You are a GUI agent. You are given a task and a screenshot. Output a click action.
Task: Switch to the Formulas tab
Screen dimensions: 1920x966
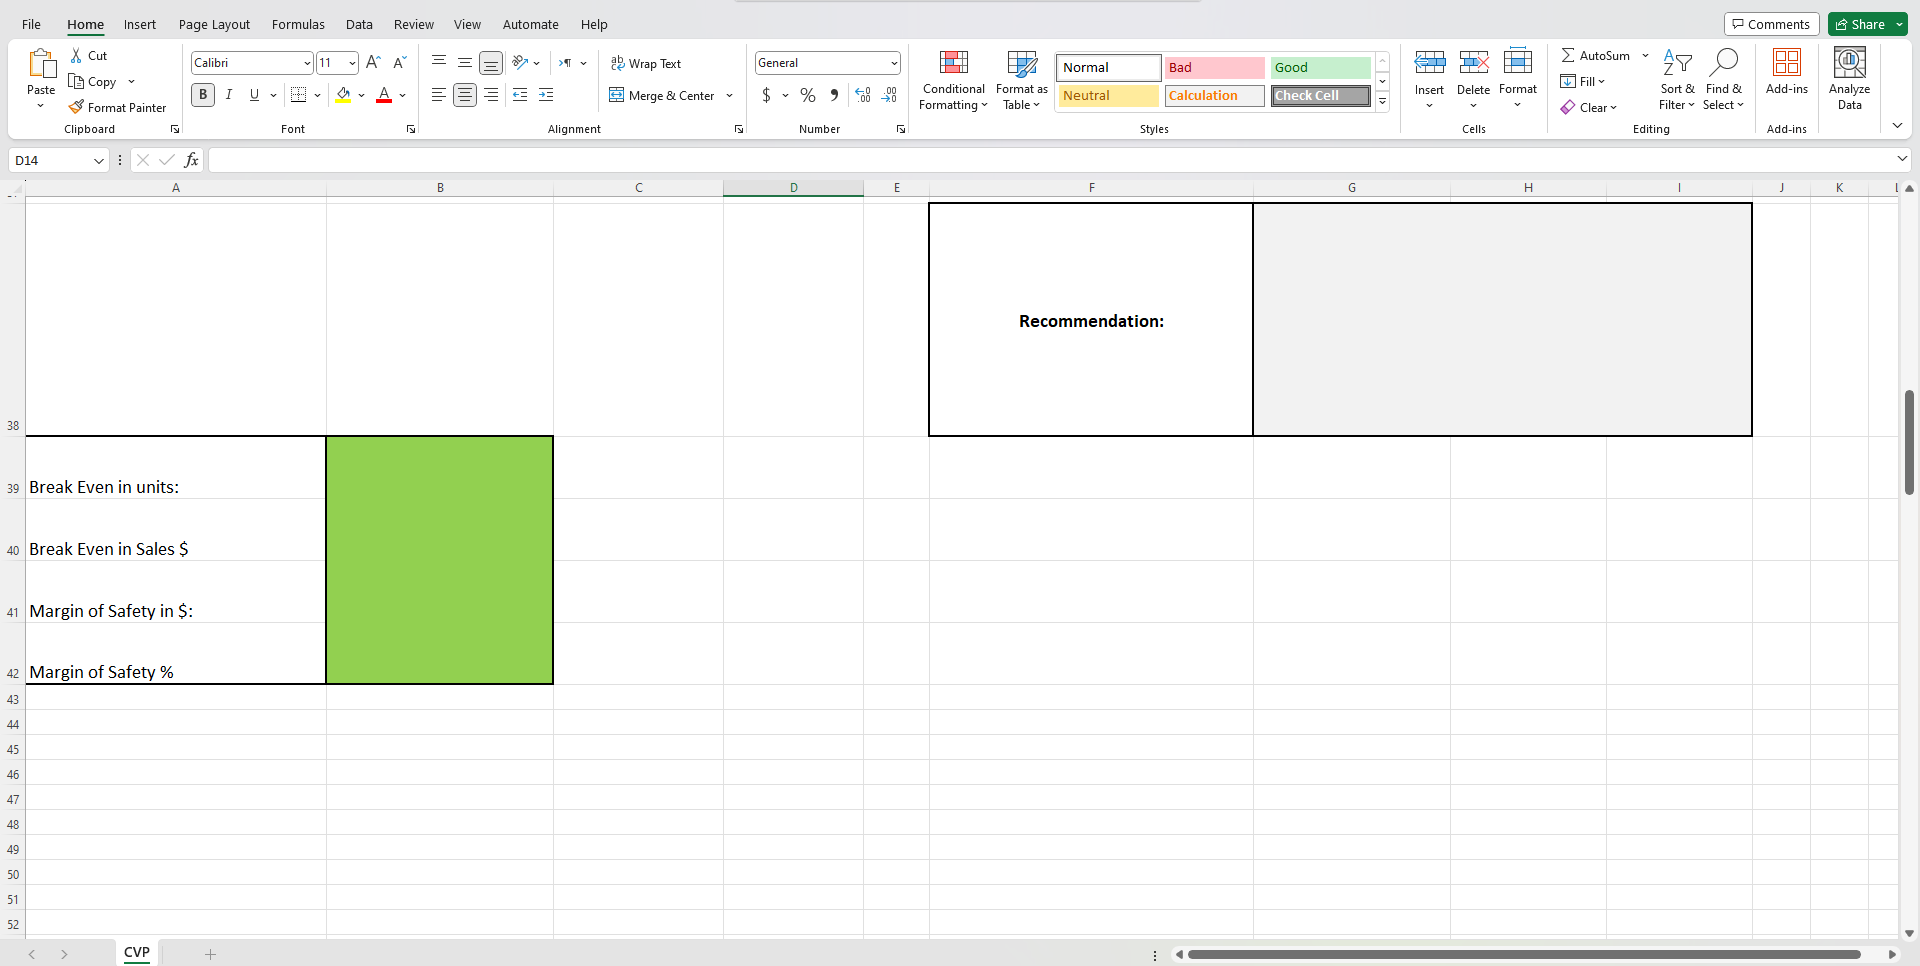[x=298, y=24]
